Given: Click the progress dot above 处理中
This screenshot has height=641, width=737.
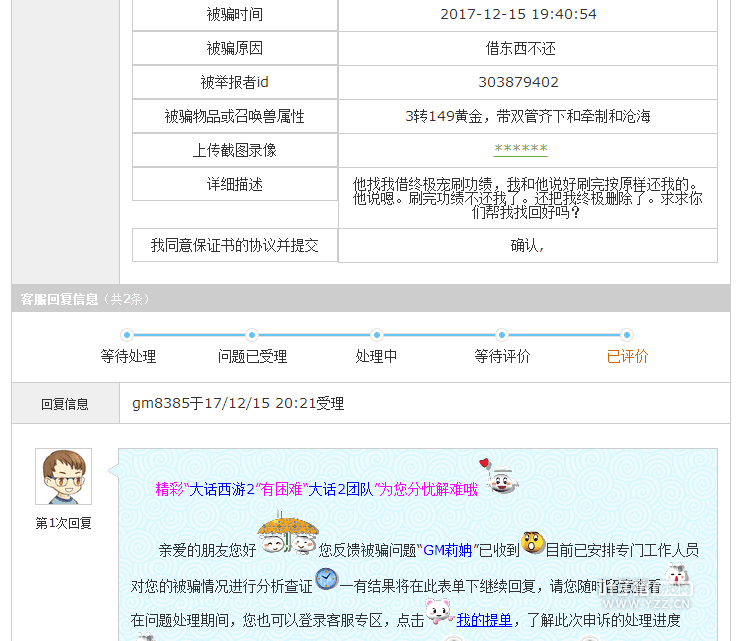Looking at the screenshot, I should point(377,335).
